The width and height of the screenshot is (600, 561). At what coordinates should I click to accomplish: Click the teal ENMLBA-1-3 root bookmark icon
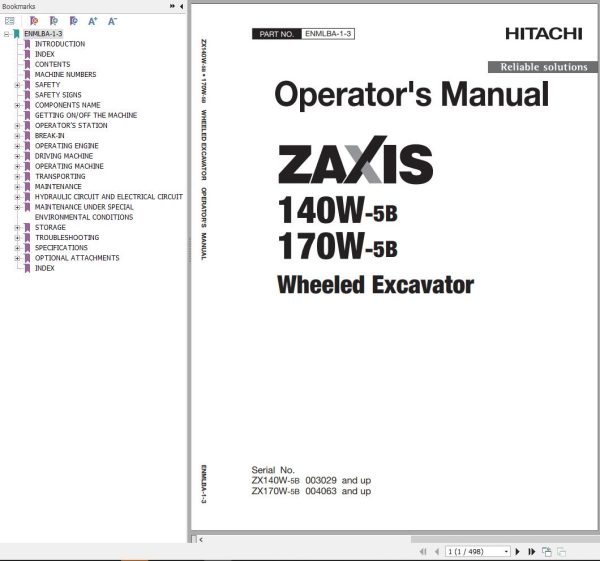16,34
